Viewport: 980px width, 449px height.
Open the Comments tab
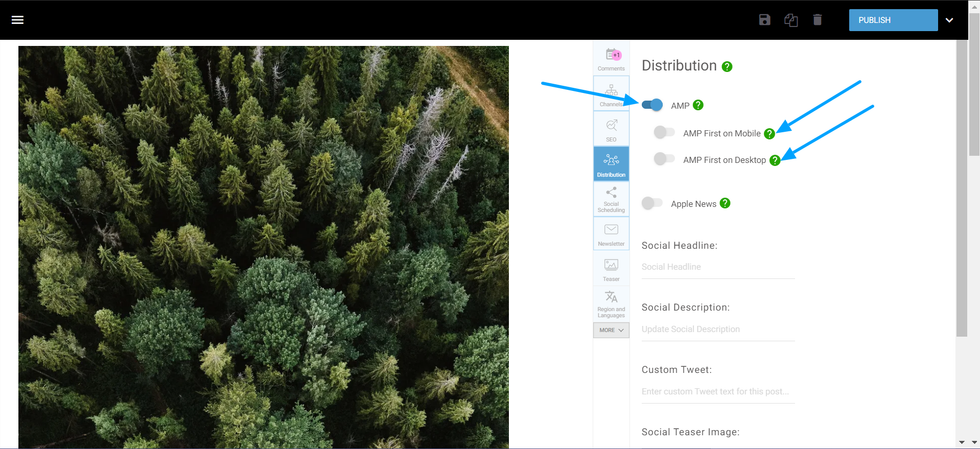(611, 59)
